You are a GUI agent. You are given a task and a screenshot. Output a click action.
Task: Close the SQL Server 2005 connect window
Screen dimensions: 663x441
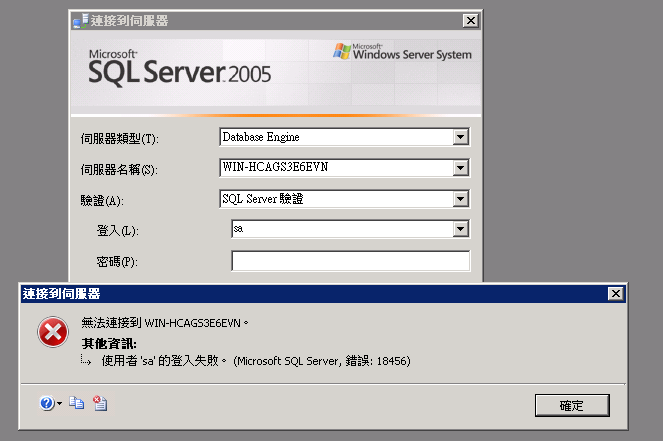point(470,20)
